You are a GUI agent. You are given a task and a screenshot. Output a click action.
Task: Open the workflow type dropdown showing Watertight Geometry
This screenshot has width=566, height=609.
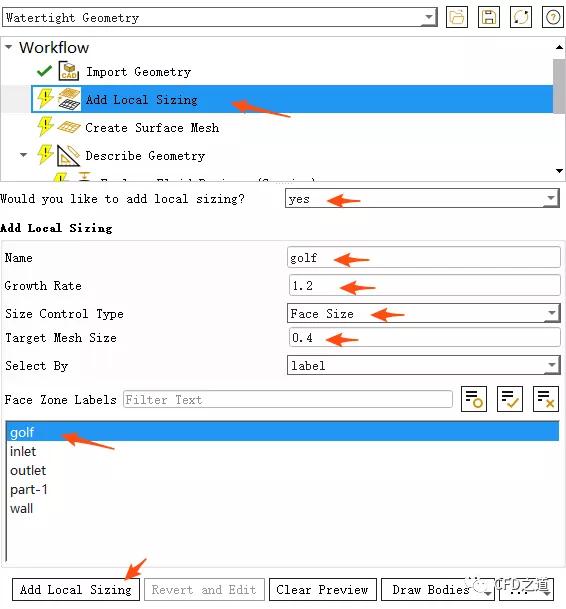(x=220, y=17)
